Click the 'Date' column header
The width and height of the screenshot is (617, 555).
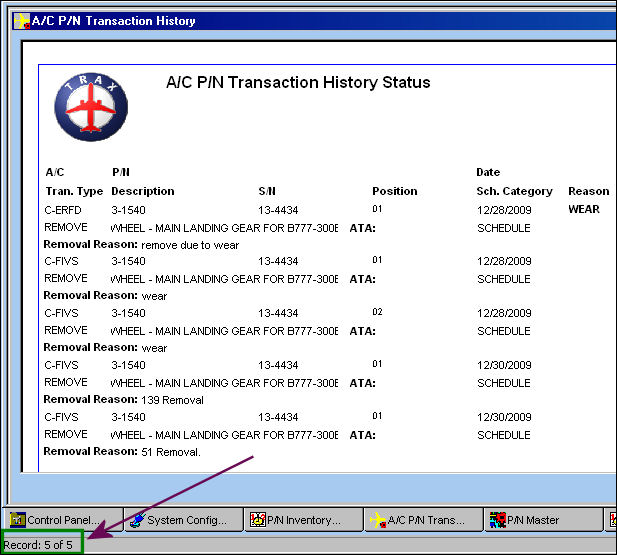tap(488, 172)
